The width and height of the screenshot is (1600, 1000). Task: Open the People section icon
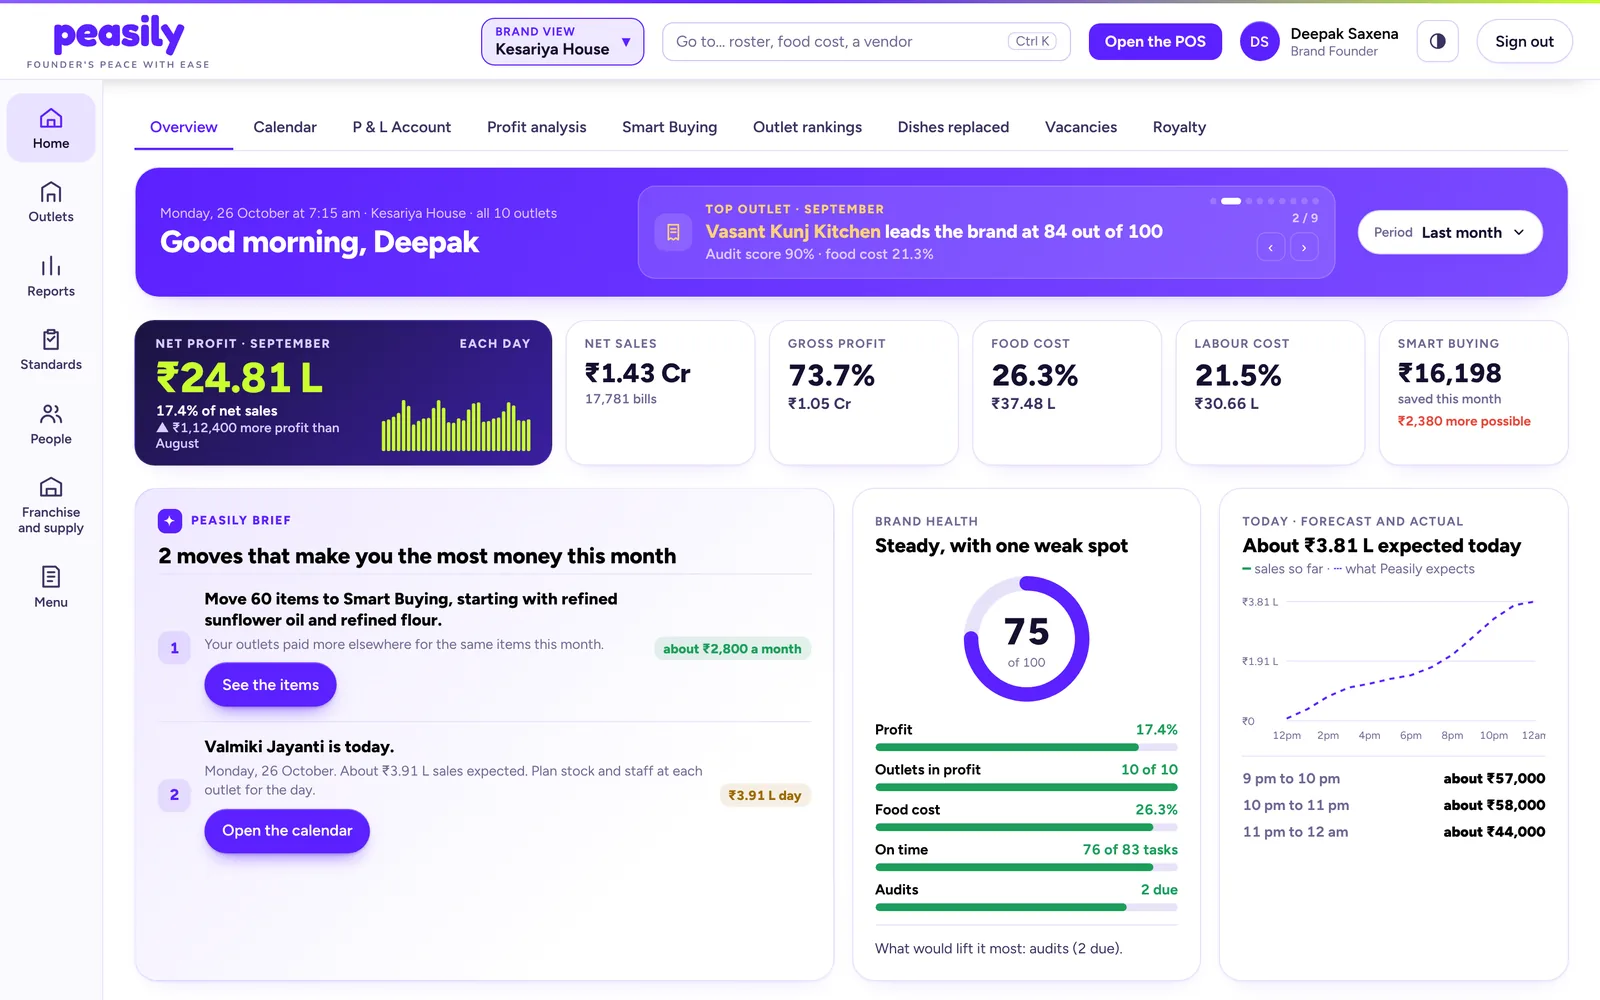[51, 414]
